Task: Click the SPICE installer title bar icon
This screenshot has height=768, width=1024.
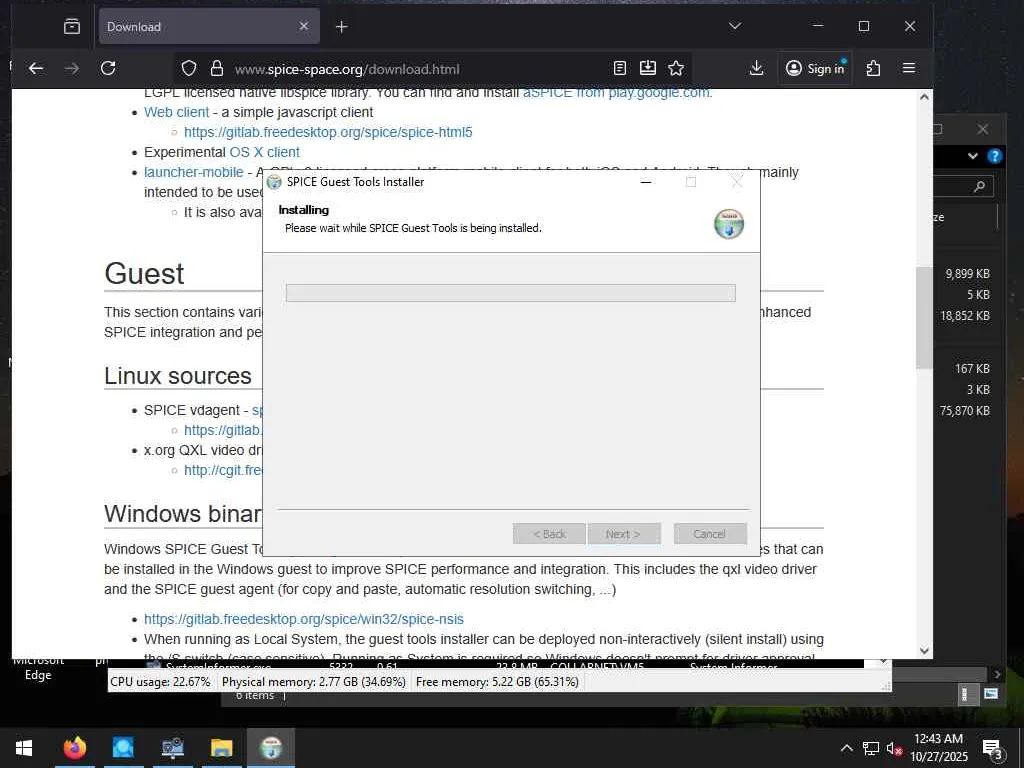Action: tap(274, 182)
